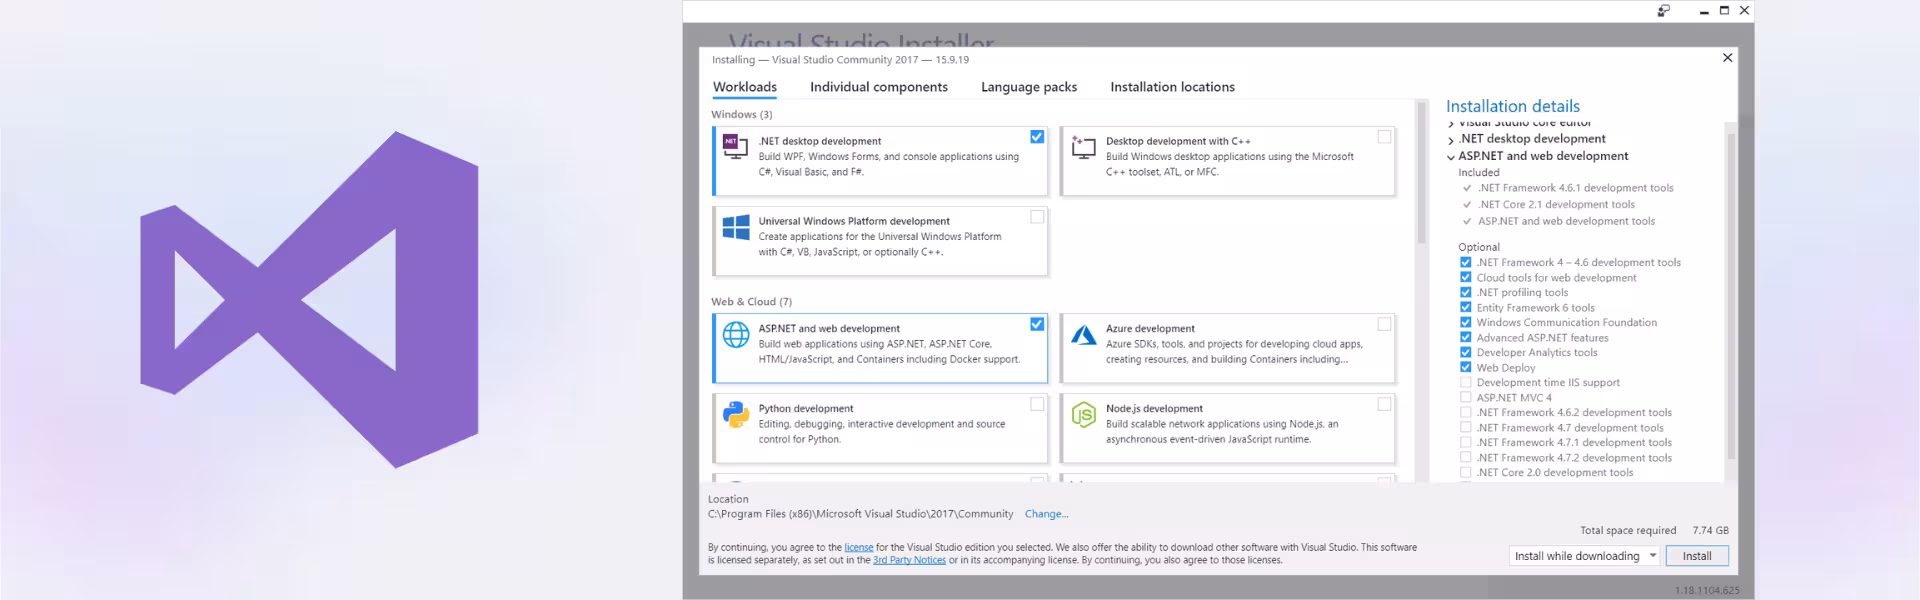Enable .NET Core 2.0 development tools

1465,472
